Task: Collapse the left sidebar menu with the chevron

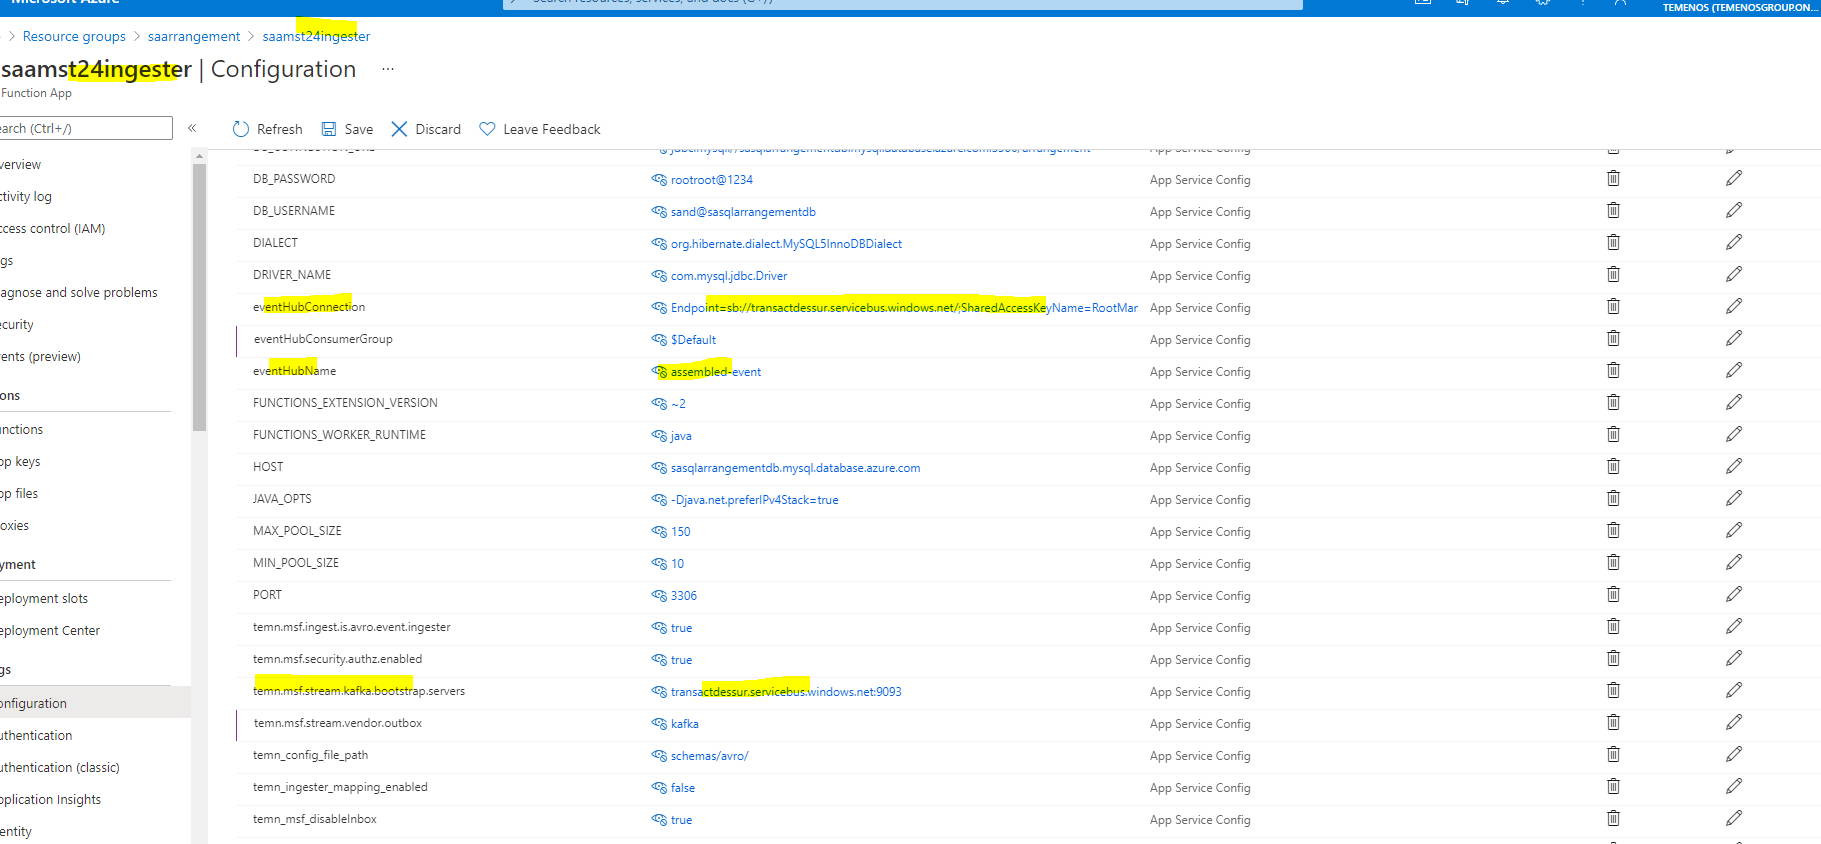Action: click(192, 128)
